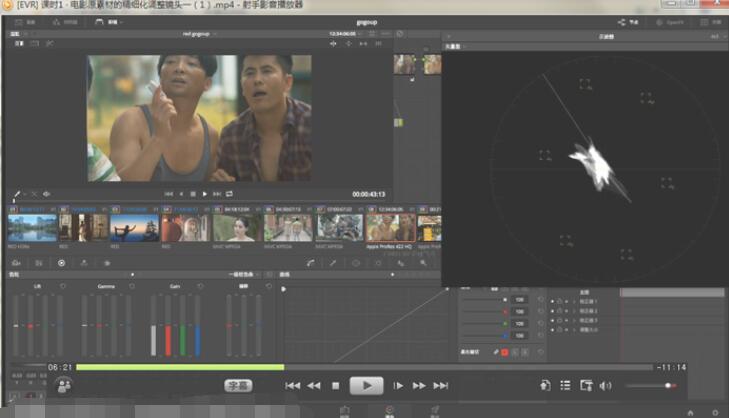The height and width of the screenshot is (418, 729).
Task: Expand the 调整大小 keyframe row
Action: tap(574, 330)
